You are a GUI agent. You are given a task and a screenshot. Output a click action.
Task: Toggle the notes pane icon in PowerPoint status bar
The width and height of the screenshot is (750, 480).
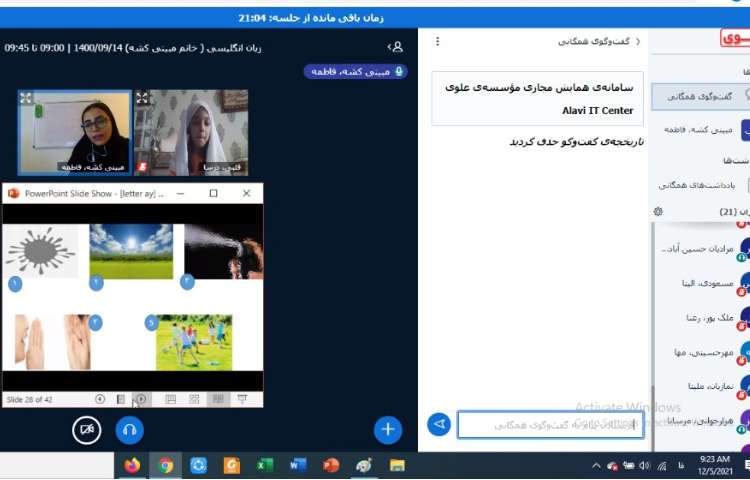(x=121, y=399)
